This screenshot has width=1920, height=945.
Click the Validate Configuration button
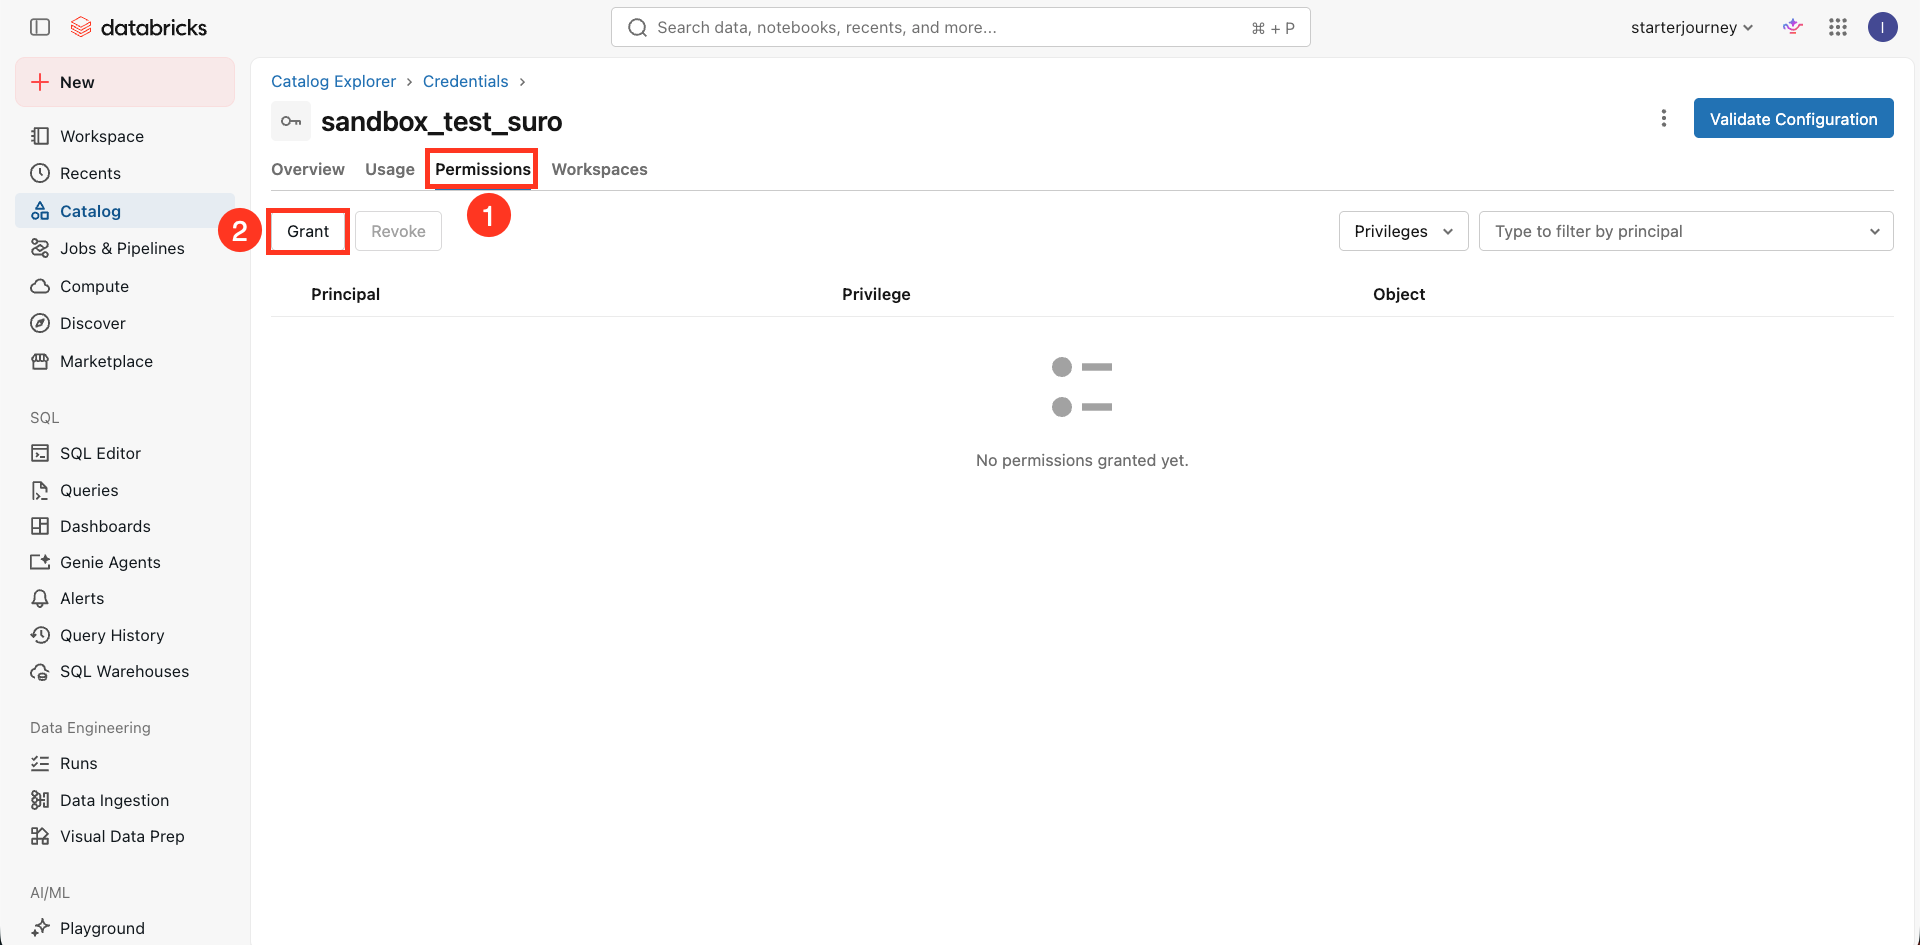pos(1794,118)
